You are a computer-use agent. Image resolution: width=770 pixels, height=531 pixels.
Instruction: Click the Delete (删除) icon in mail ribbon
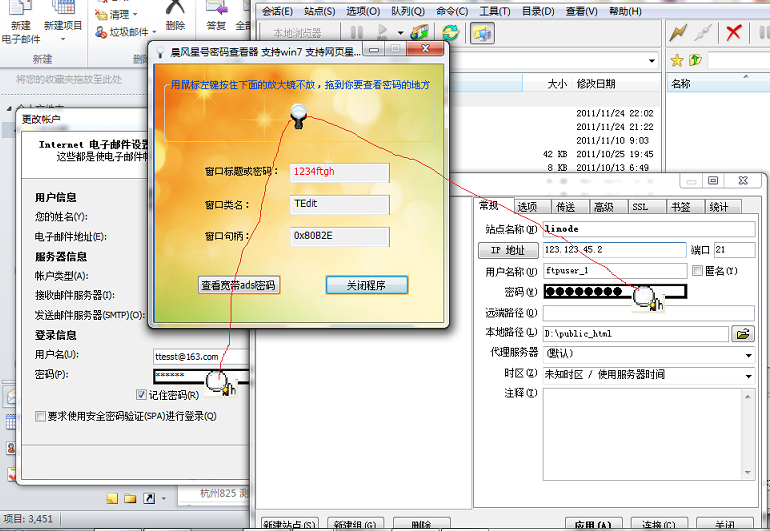[175, 15]
